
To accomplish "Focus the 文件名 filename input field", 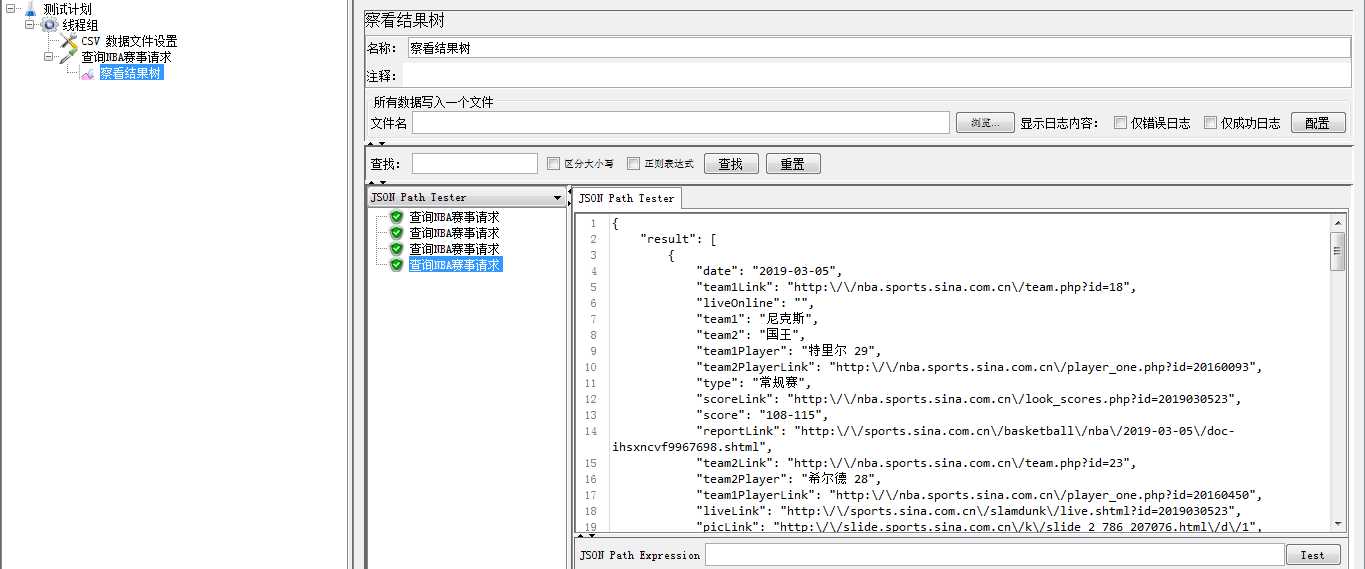I will pyautogui.click(x=680, y=123).
